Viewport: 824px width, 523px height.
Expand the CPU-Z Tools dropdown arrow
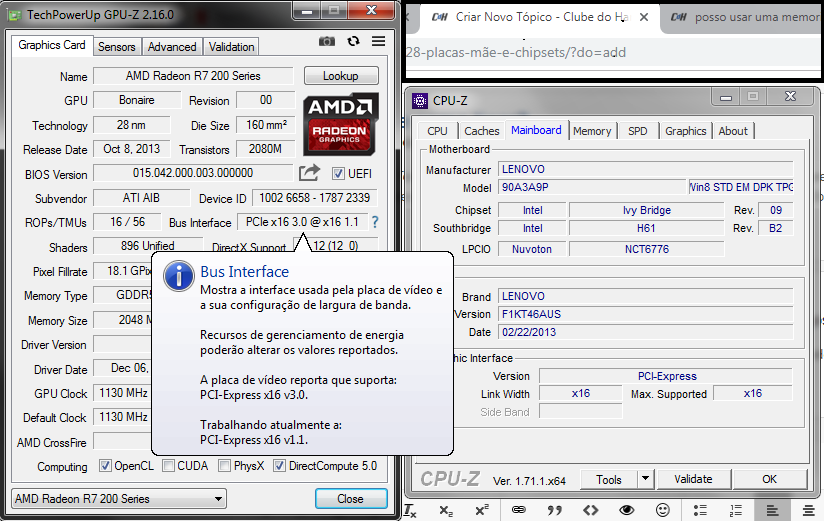[645, 479]
